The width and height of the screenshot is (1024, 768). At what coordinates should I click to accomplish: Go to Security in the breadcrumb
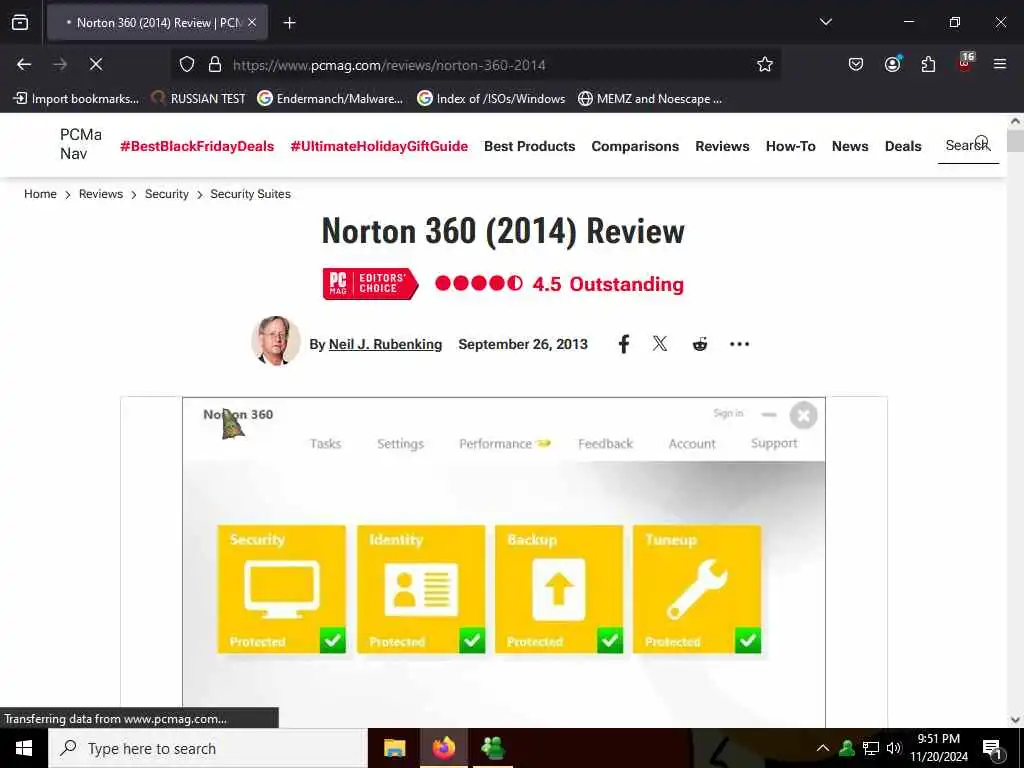[x=167, y=194]
